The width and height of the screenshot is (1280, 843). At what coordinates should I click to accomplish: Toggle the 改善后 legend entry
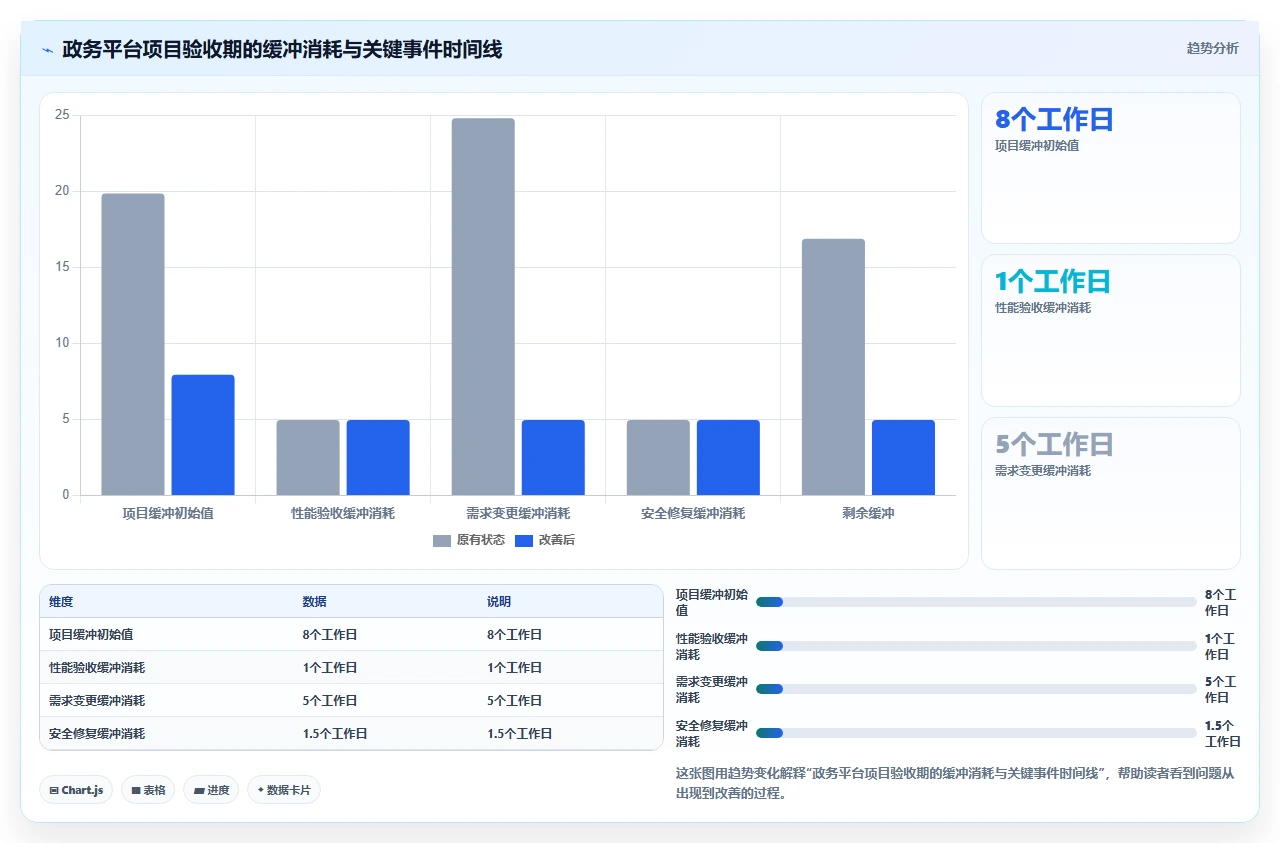point(545,540)
